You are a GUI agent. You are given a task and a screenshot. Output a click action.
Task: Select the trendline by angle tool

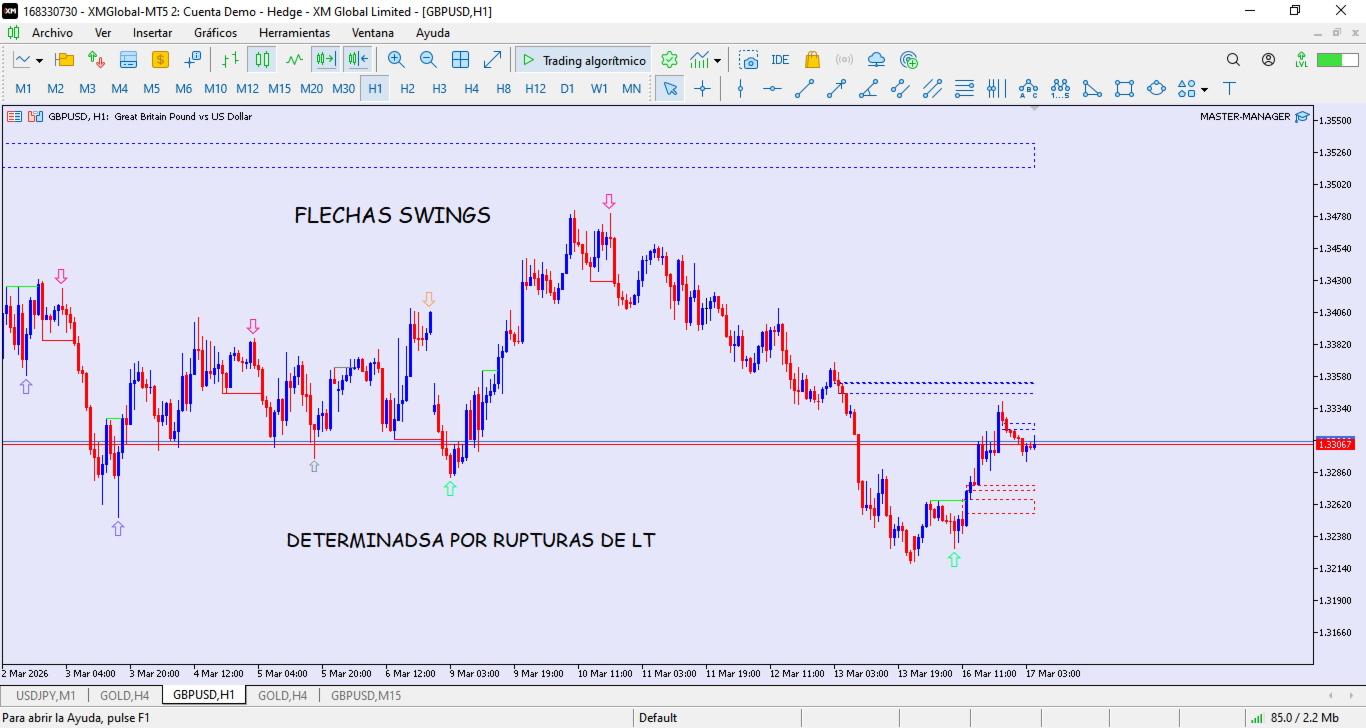868,89
